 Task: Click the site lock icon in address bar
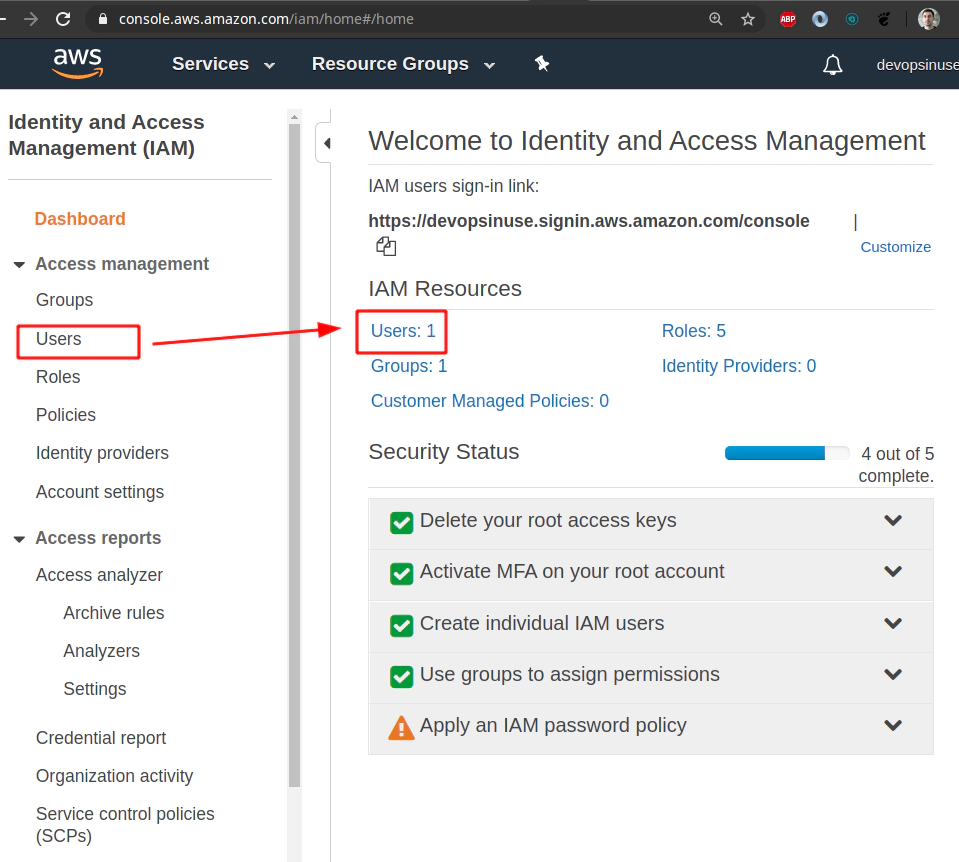pyautogui.click(x=103, y=20)
